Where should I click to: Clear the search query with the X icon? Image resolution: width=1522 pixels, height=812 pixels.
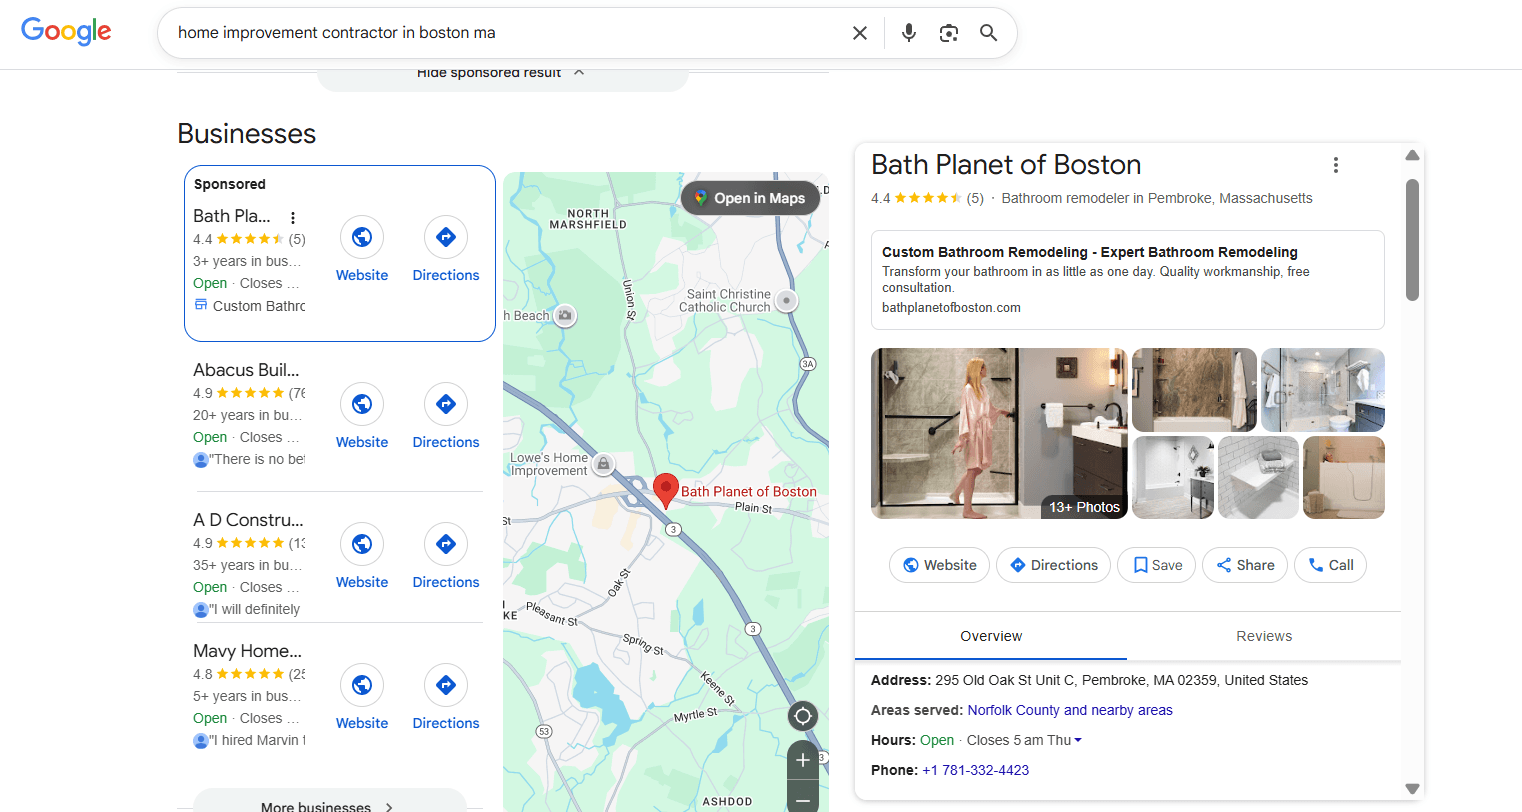[859, 32]
